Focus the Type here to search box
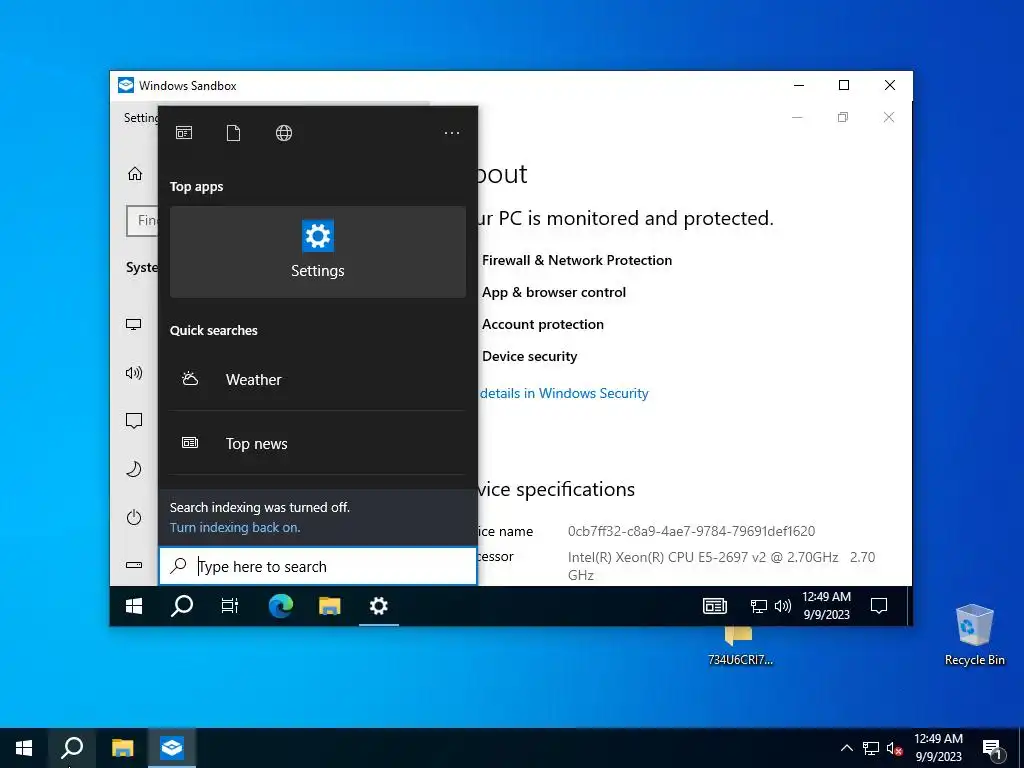This screenshot has height=768, width=1024. [318, 566]
